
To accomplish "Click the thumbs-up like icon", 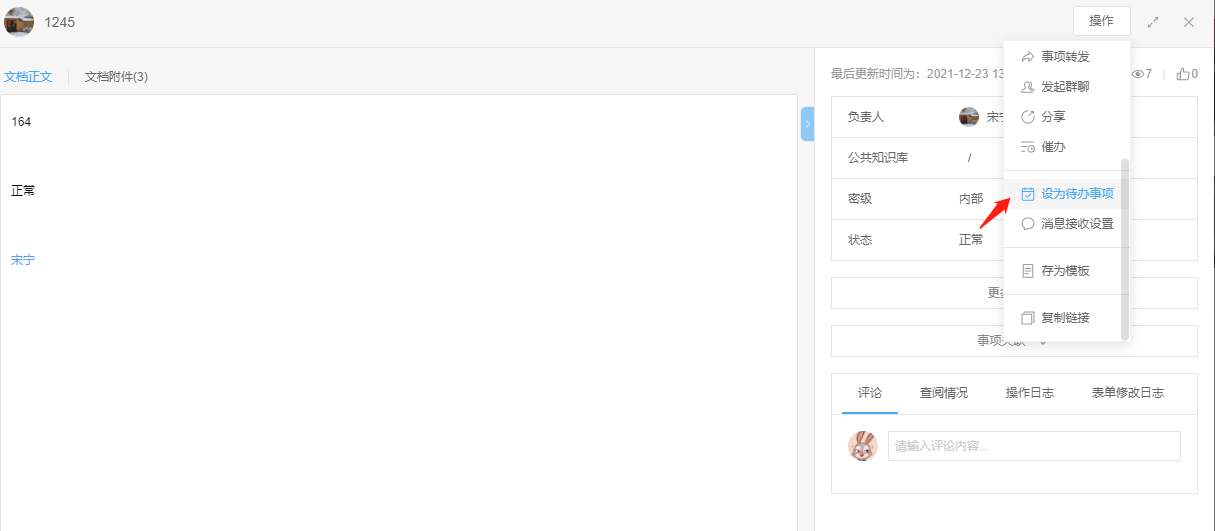I will pyautogui.click(x=1183, y=74).
